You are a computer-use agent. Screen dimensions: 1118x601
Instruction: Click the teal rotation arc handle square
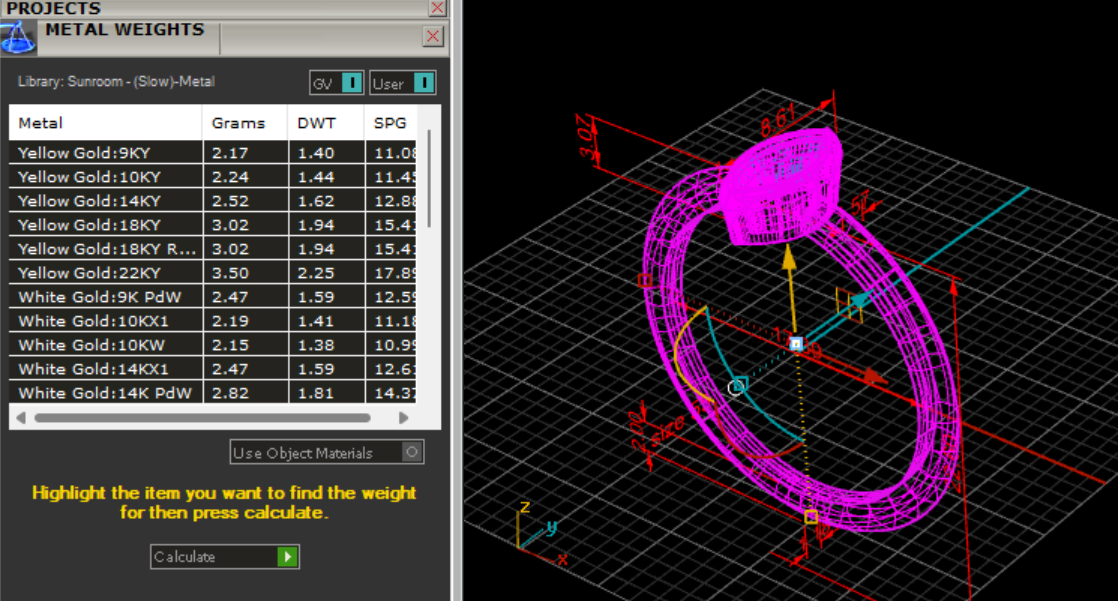(741, 384)
